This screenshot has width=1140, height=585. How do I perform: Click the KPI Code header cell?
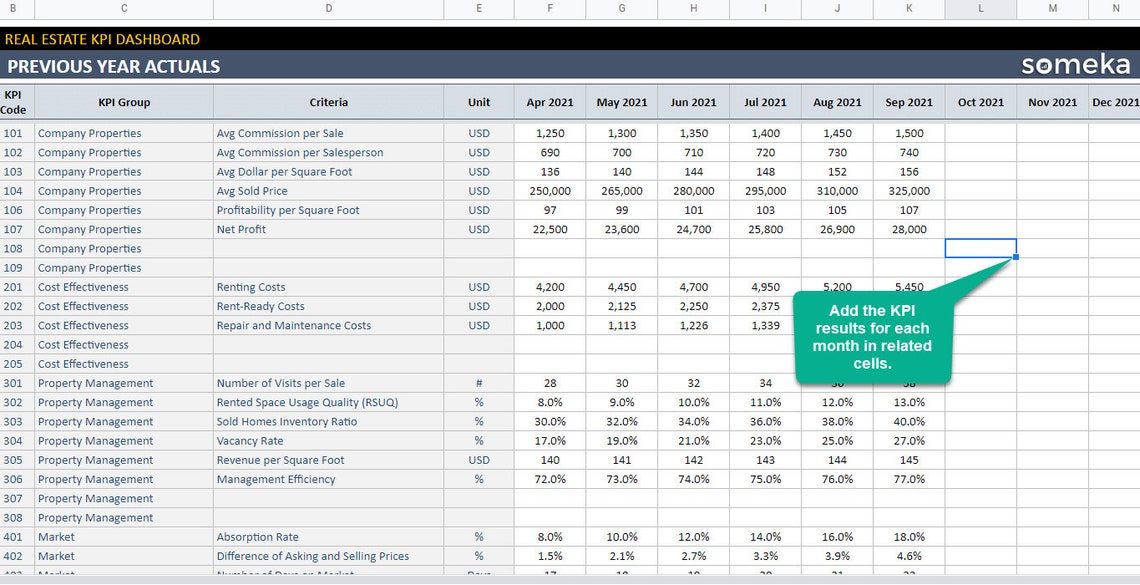(14, 101)
